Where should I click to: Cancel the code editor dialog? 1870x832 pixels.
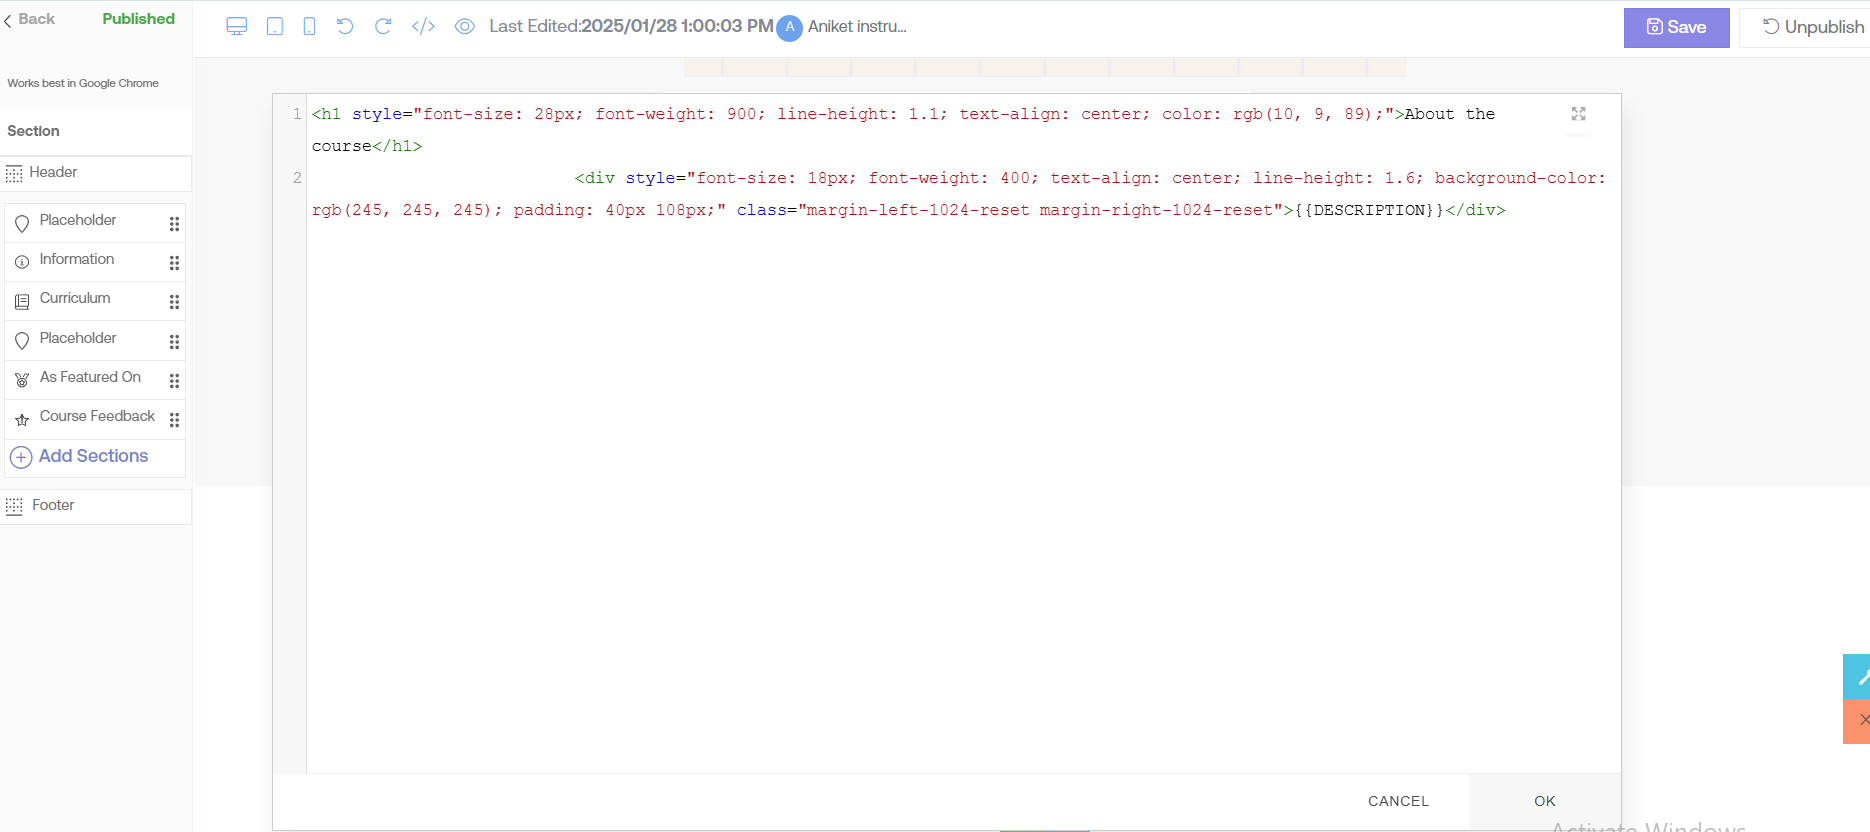pyautogui.click(x=1398, y=801)
